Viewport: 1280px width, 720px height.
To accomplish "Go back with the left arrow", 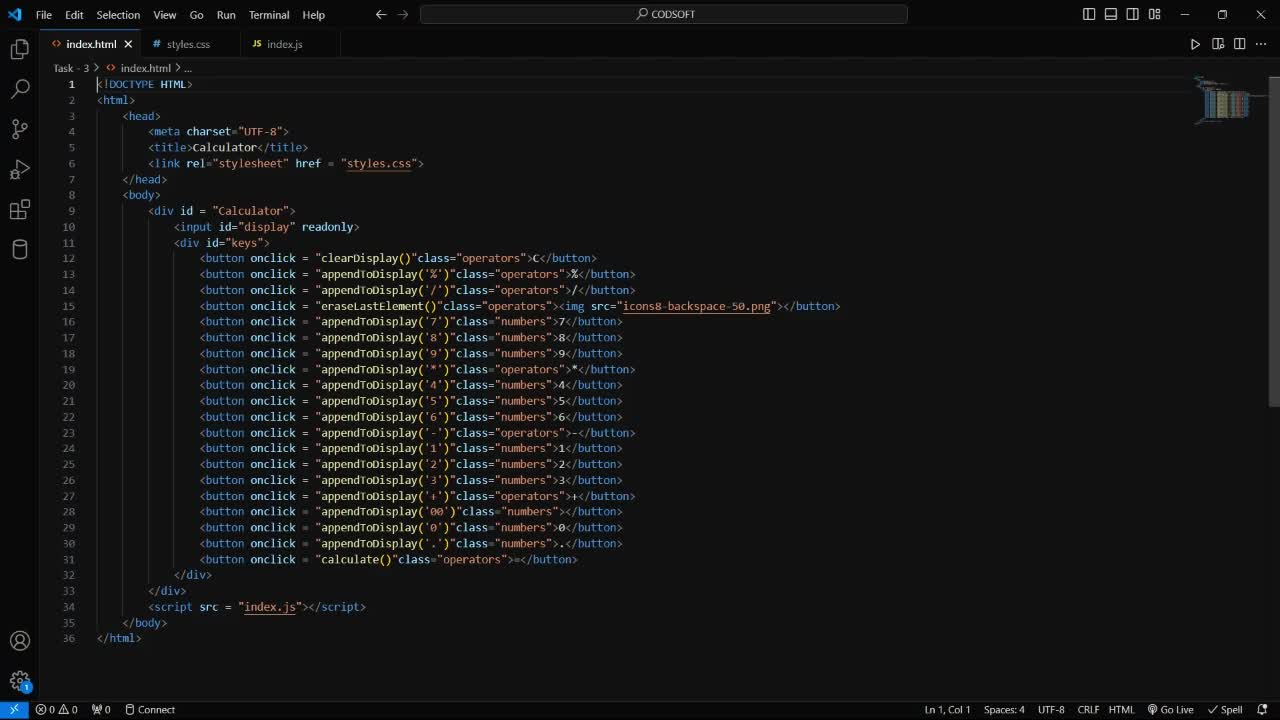I will coord(381,15).
